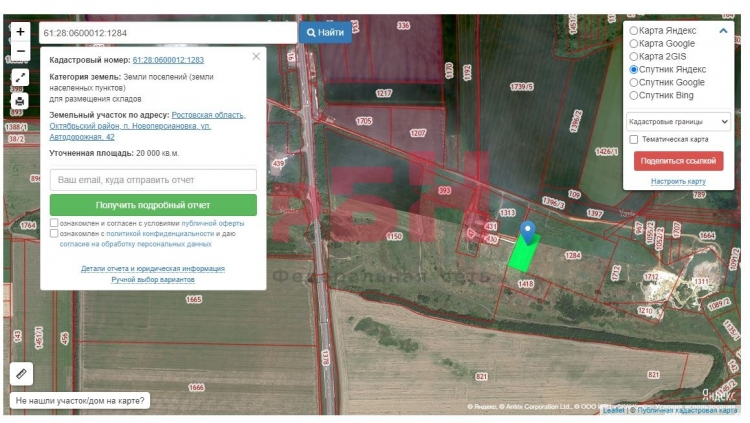The image size is (750, 423).
Task: Toggle fullscreen map view icon
Action: click(x=20, y=78)
